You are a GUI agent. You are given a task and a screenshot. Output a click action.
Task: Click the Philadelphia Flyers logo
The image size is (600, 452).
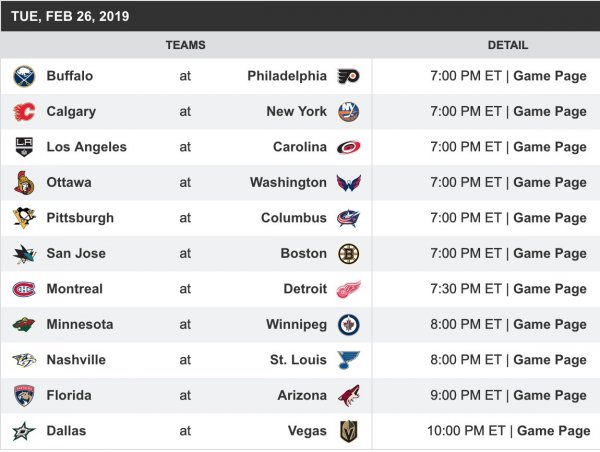coord(348,76)
